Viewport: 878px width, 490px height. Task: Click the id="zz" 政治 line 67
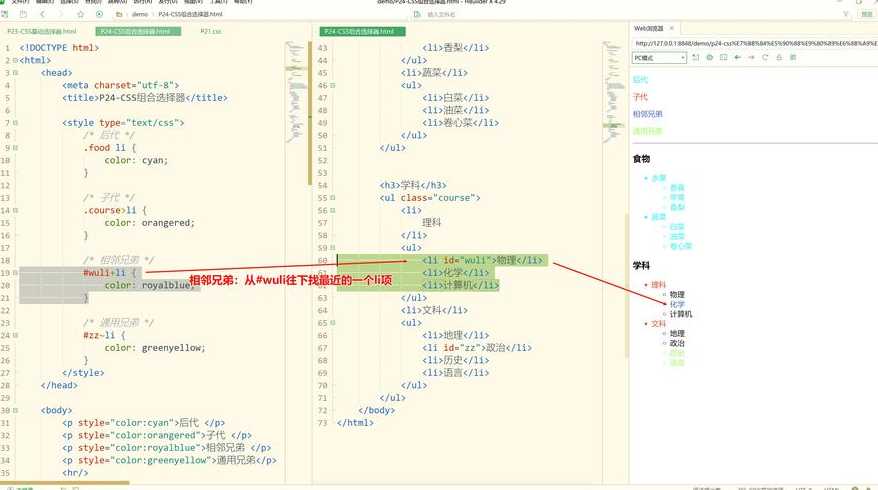tap(477, 348)
